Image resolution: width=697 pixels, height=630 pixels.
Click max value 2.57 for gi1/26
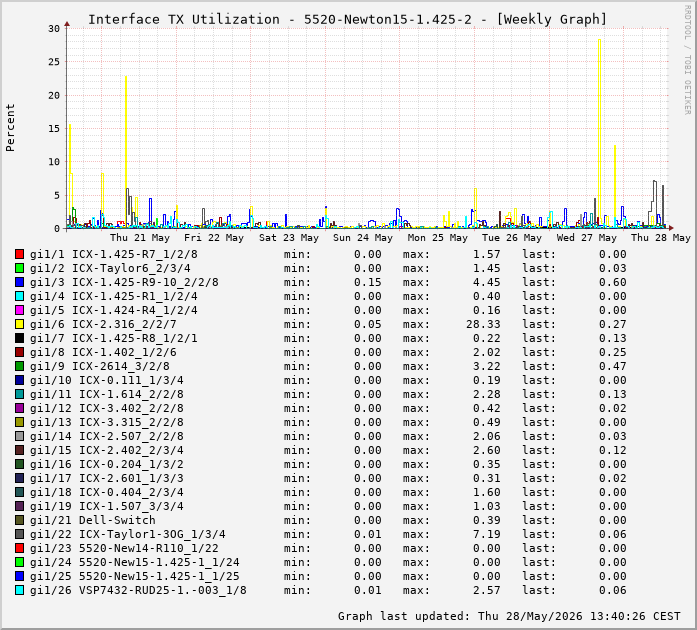click(x=487, y=590)
